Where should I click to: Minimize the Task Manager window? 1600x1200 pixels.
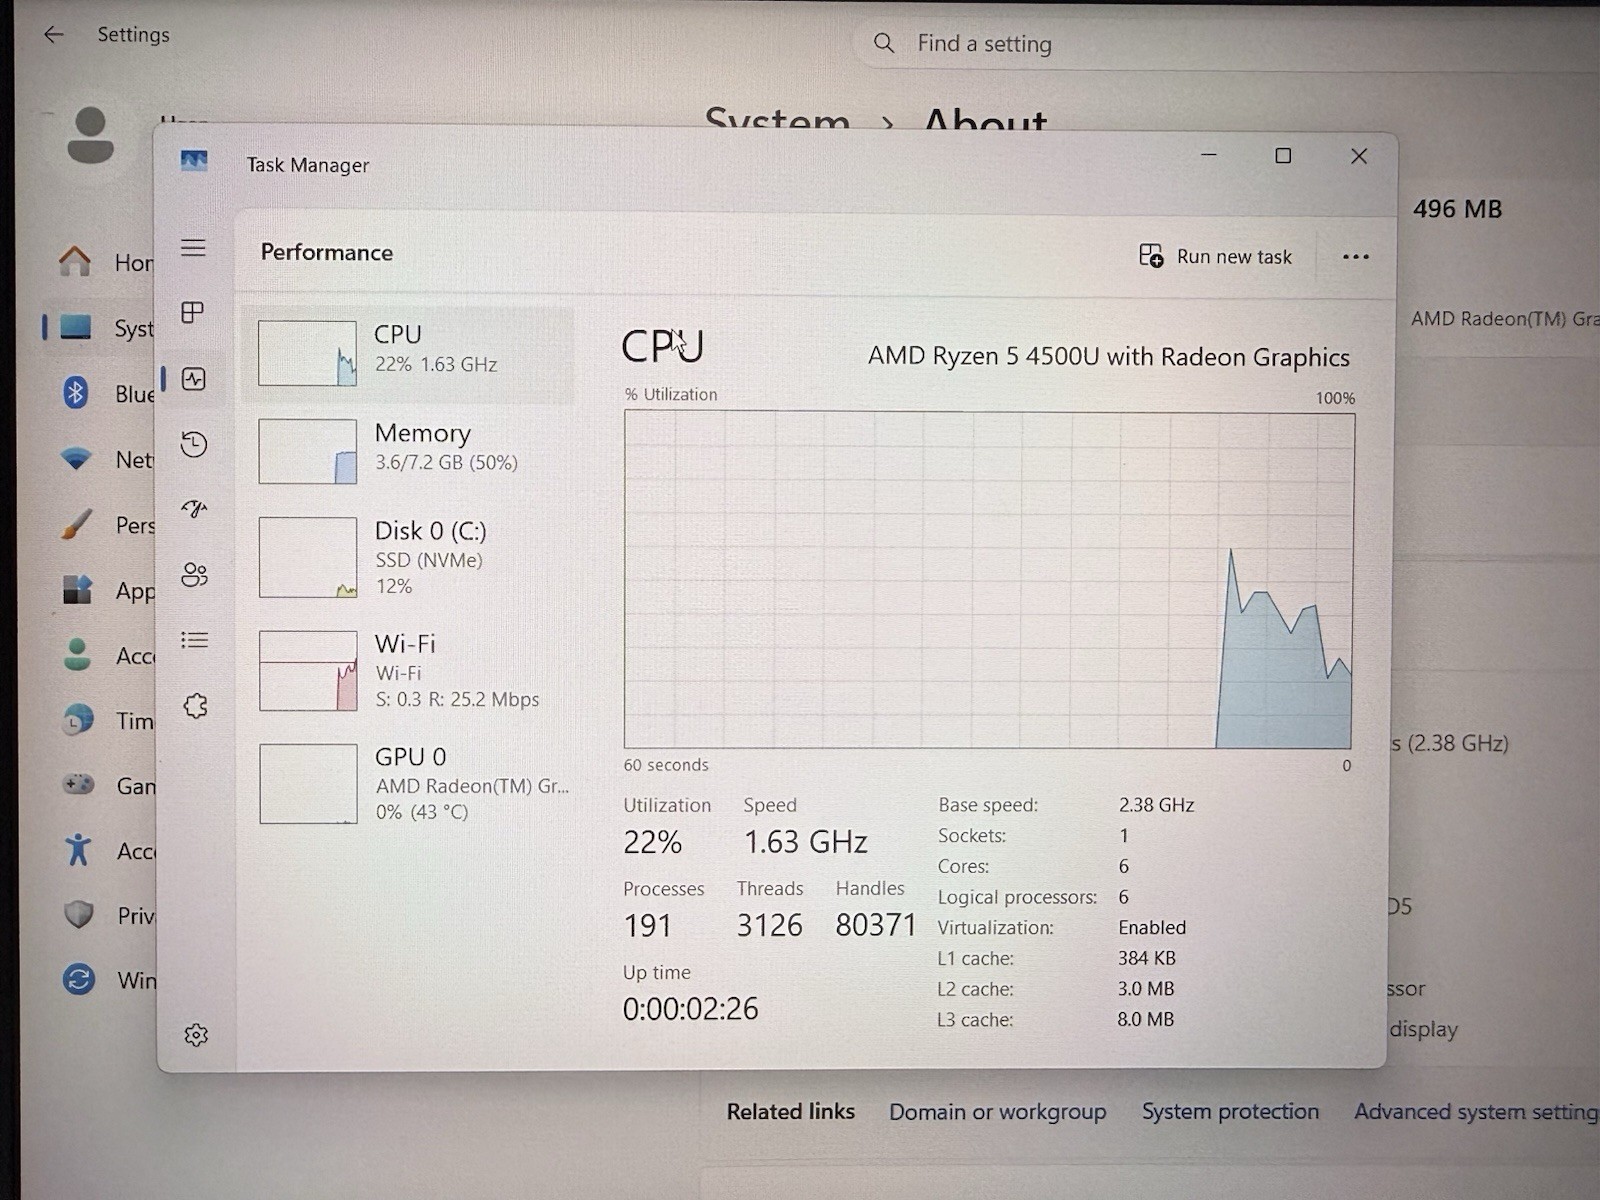tap(1209, 156)
